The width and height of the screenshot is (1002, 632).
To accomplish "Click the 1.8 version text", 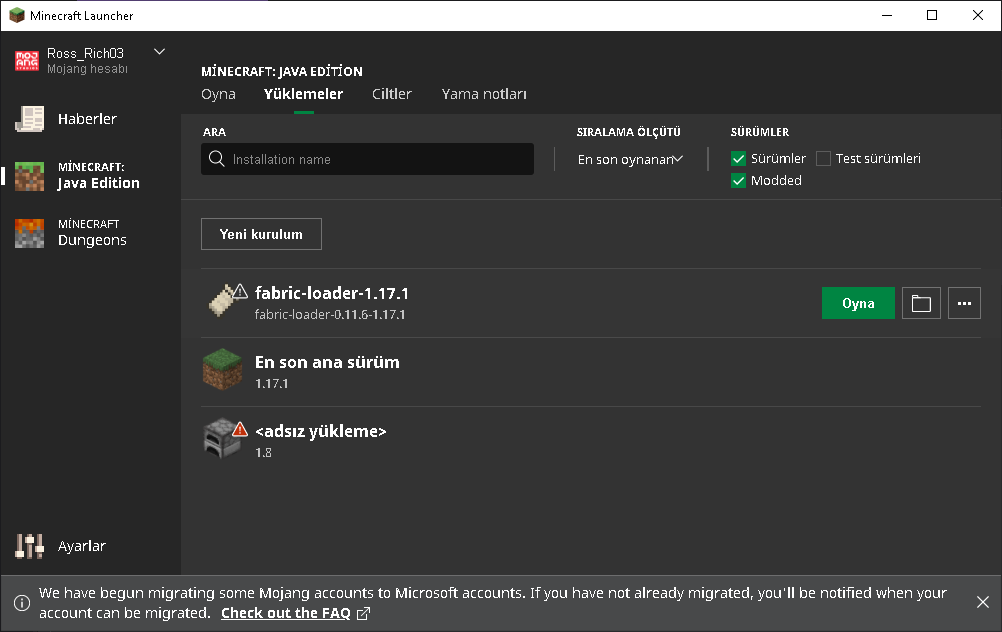I will coord(263,452).
